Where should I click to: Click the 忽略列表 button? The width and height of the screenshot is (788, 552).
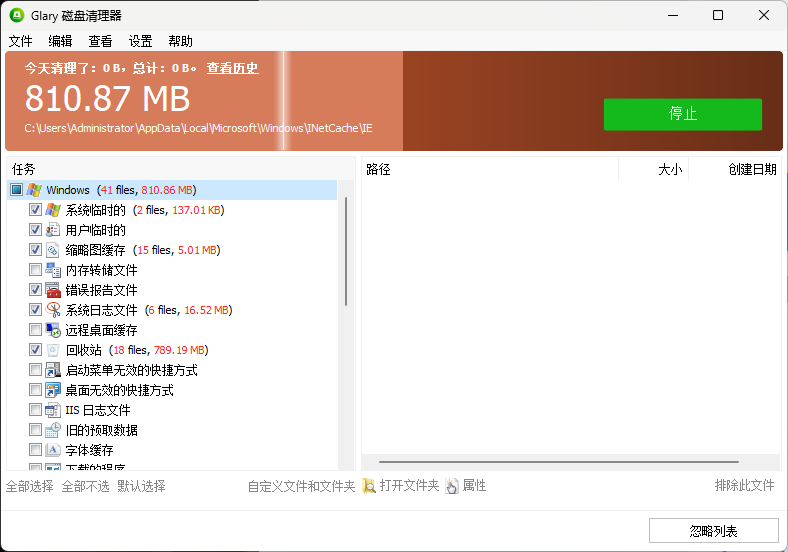coord(714,531)
